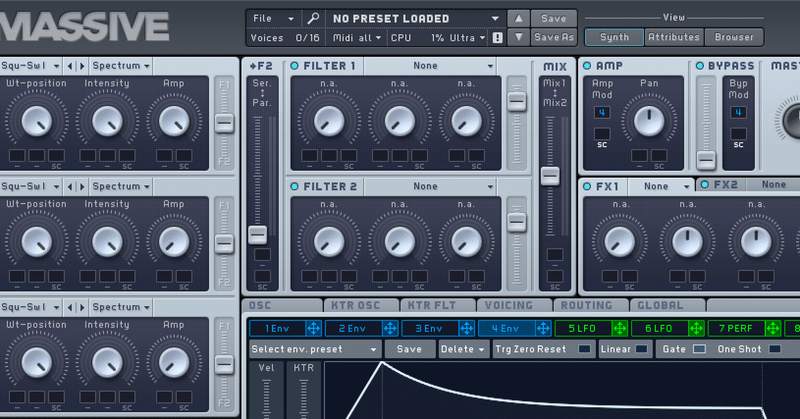Click the exclamation panic button icon
800x419 pixels.
[x=497, y=38]
